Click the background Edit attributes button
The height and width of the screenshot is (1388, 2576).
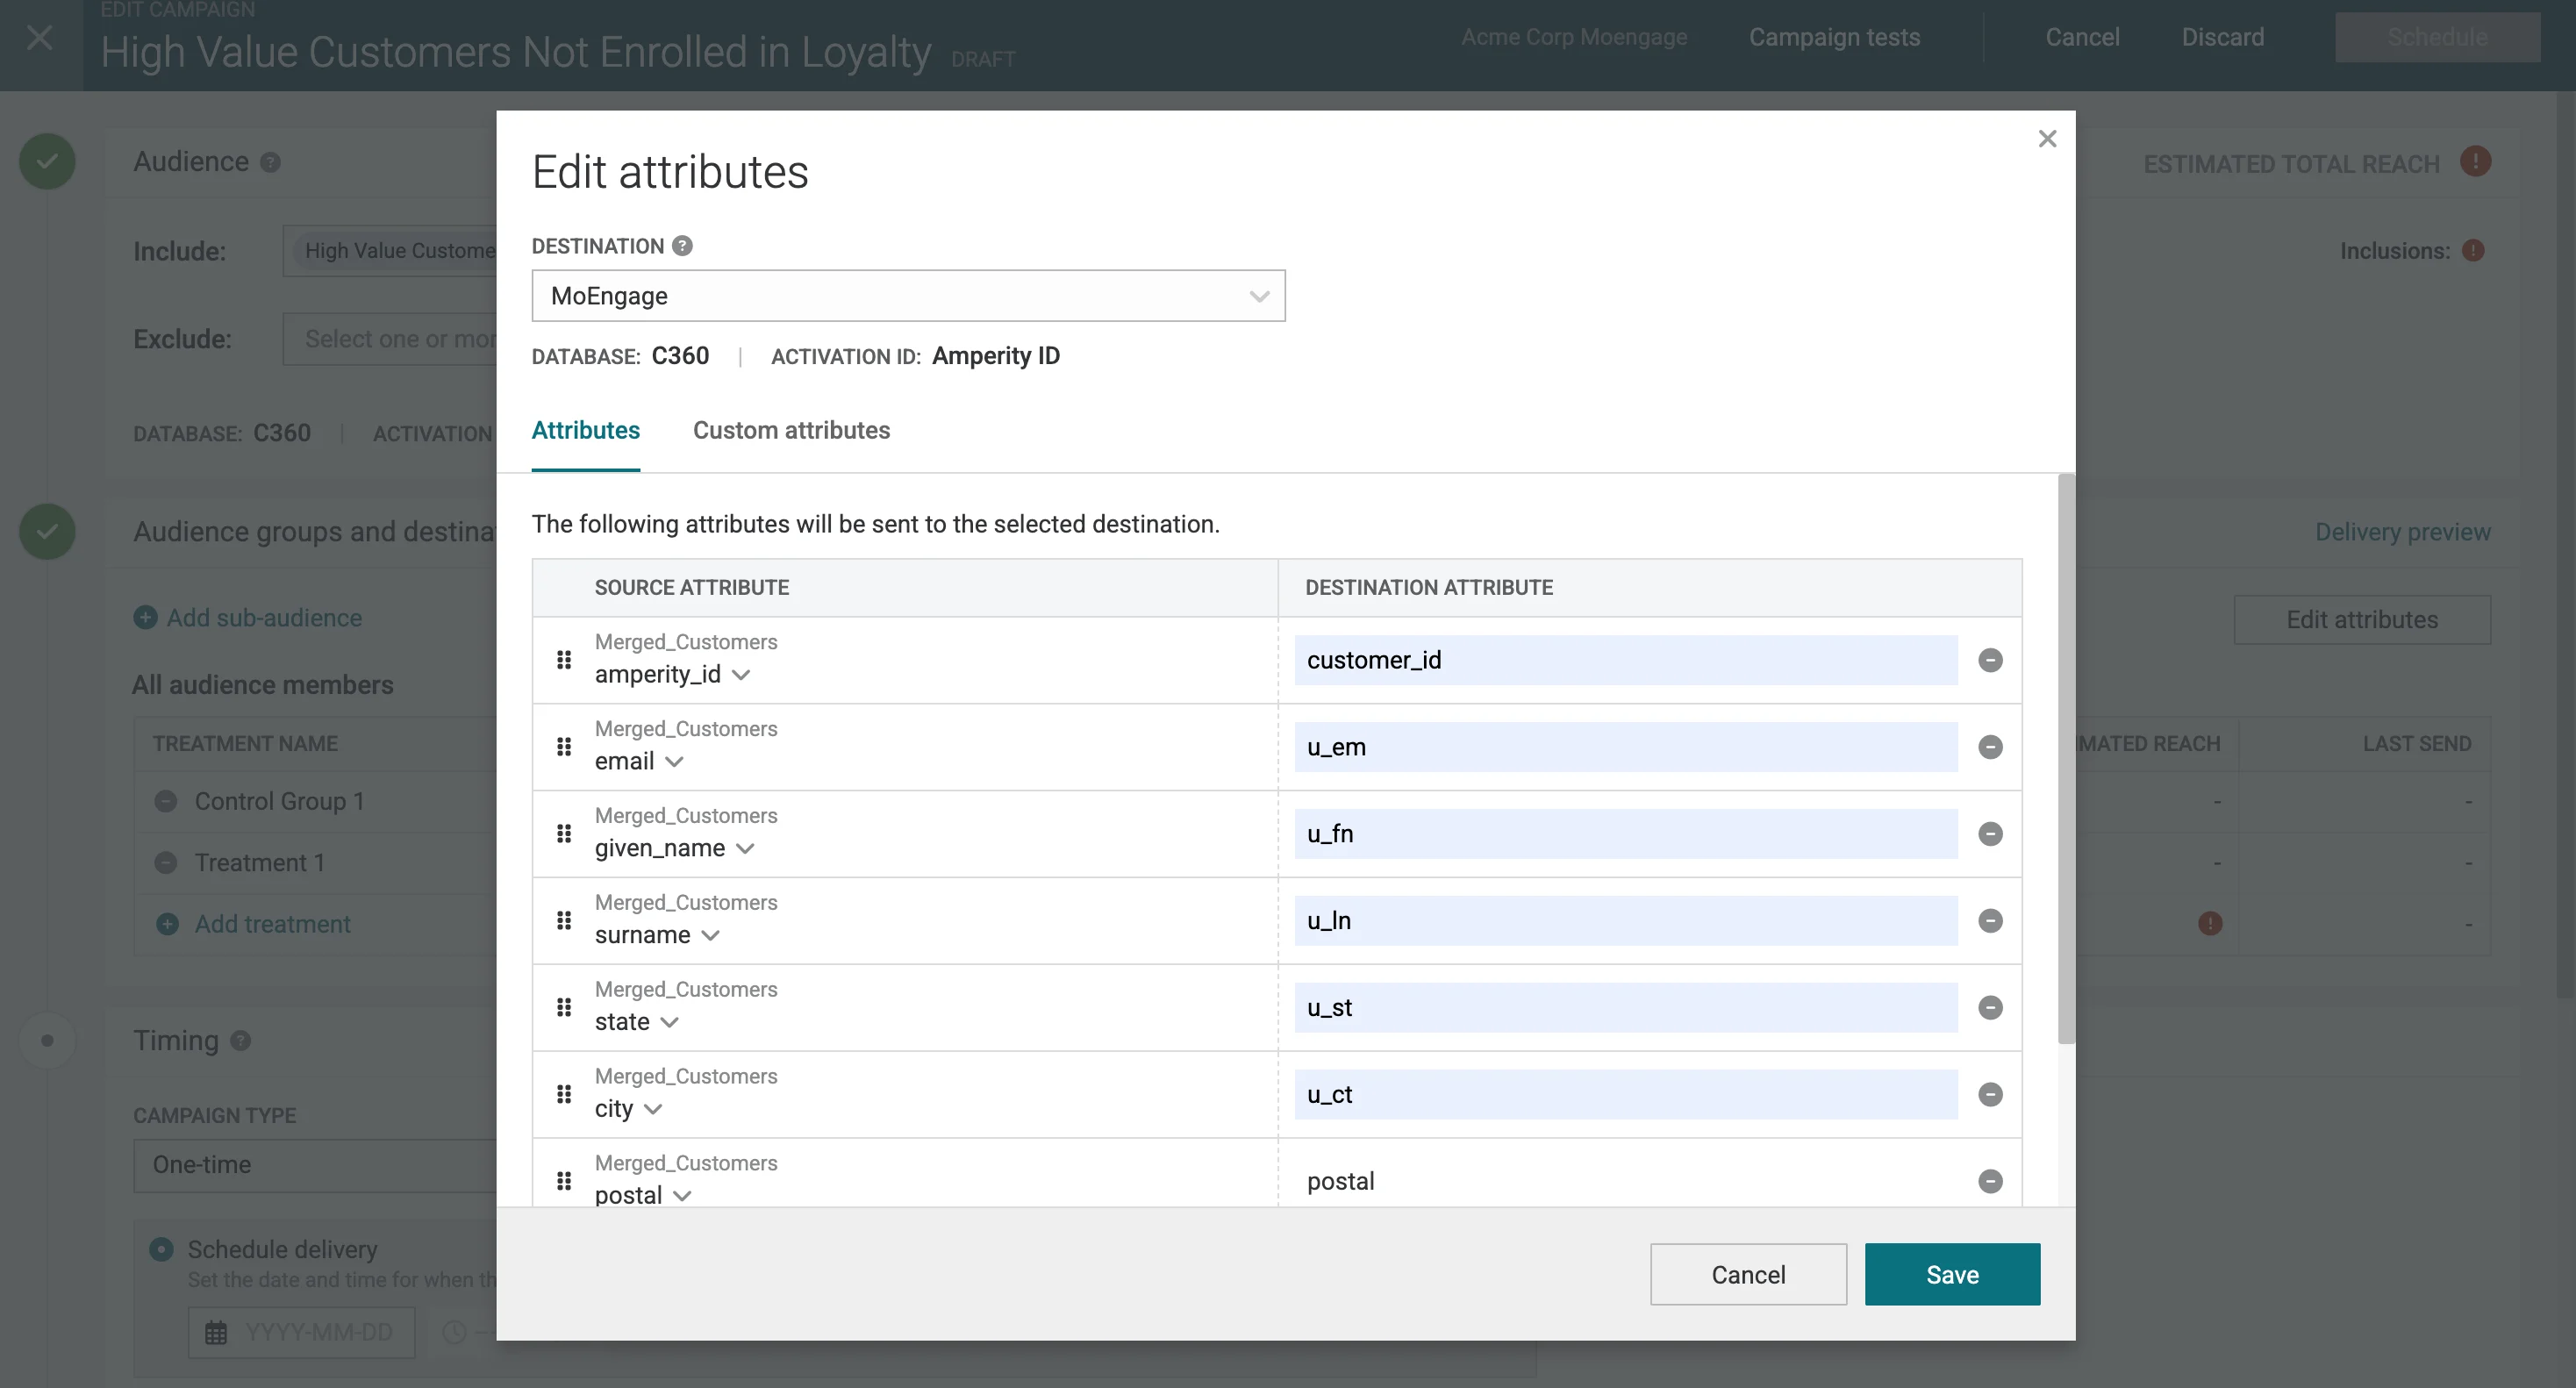(2362, 620)
